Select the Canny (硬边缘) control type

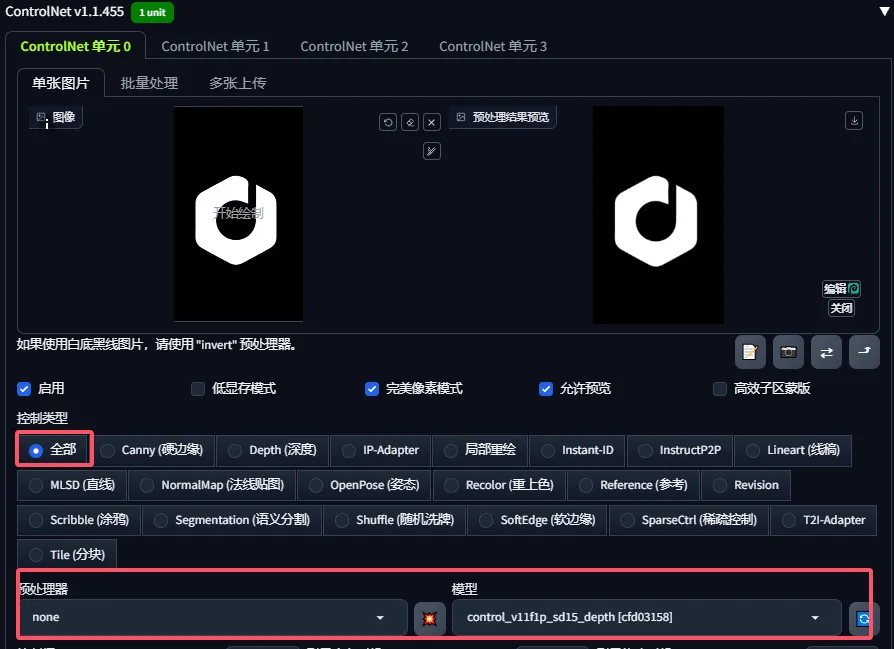[x=152, y=451]
